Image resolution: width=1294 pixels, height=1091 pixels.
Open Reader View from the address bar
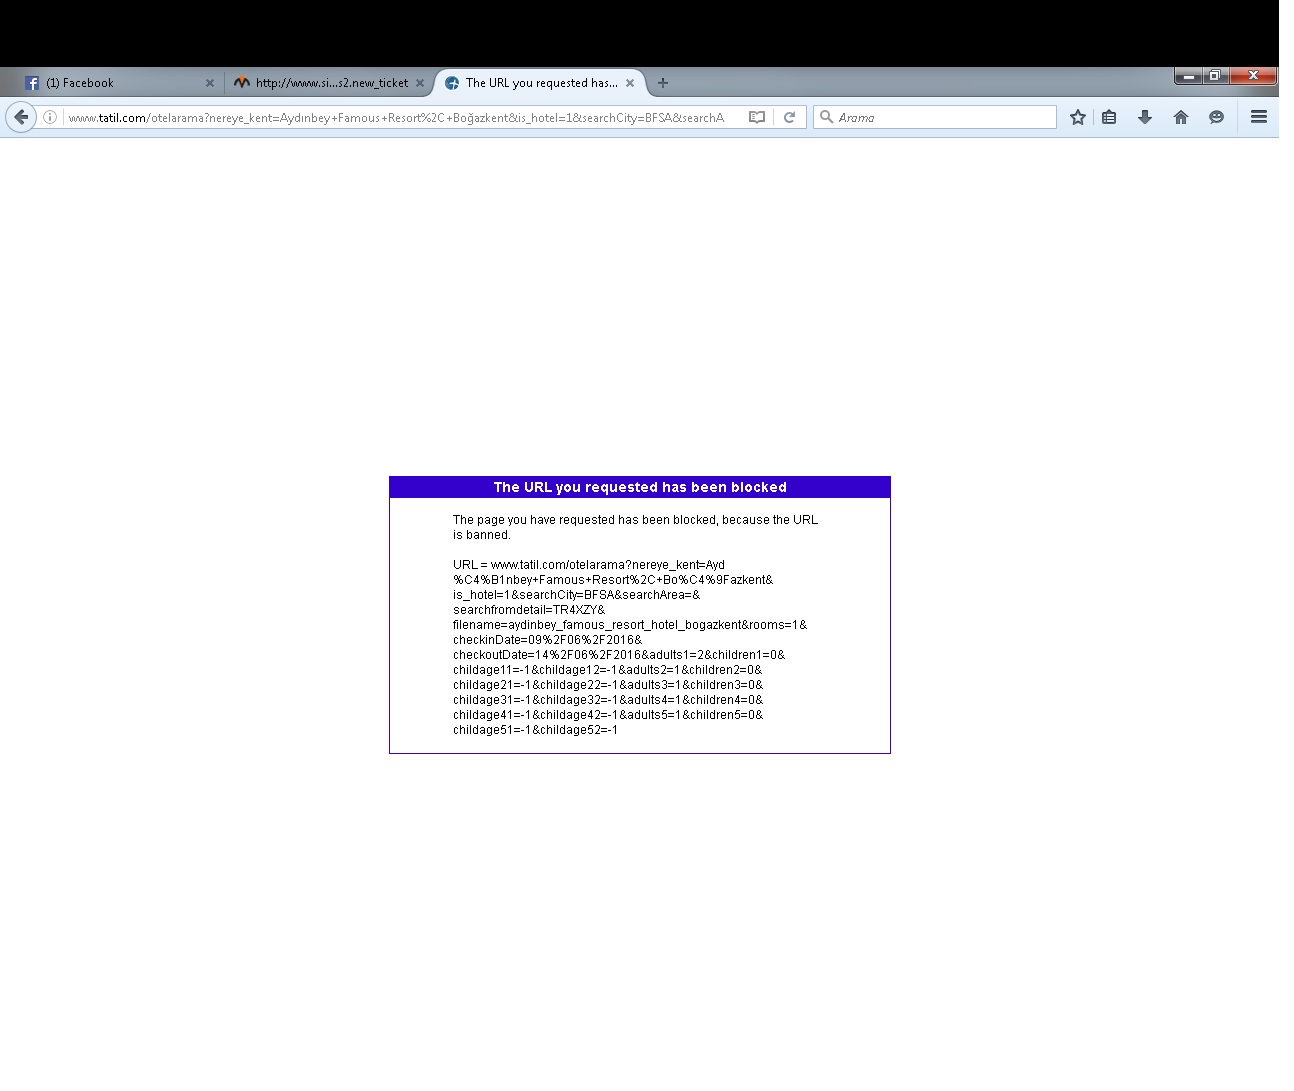757,117
